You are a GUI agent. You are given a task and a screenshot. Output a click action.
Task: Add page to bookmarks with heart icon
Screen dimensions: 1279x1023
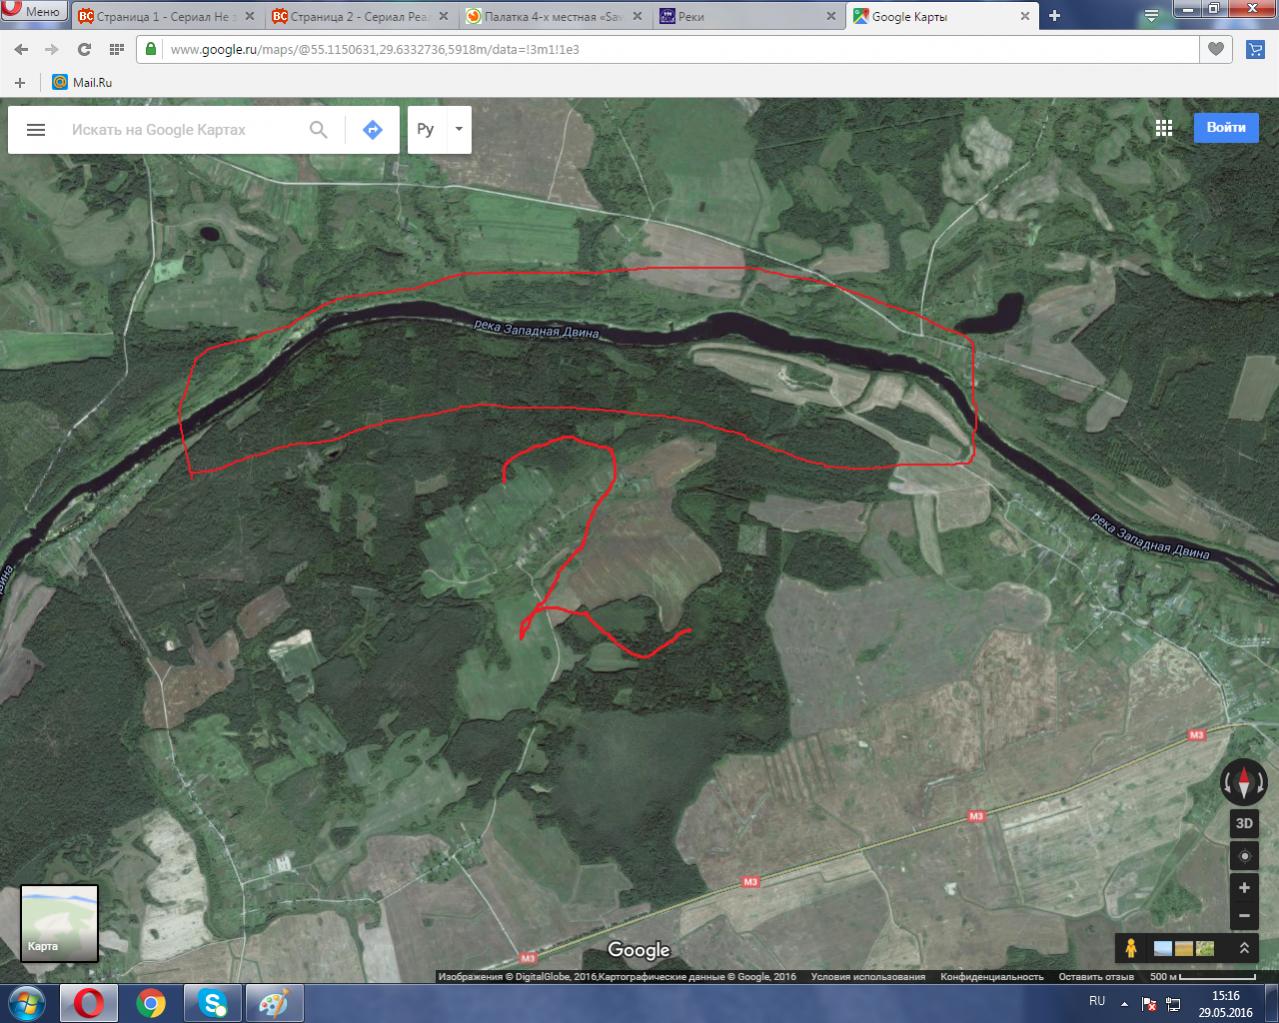(x=1216, y=49)
